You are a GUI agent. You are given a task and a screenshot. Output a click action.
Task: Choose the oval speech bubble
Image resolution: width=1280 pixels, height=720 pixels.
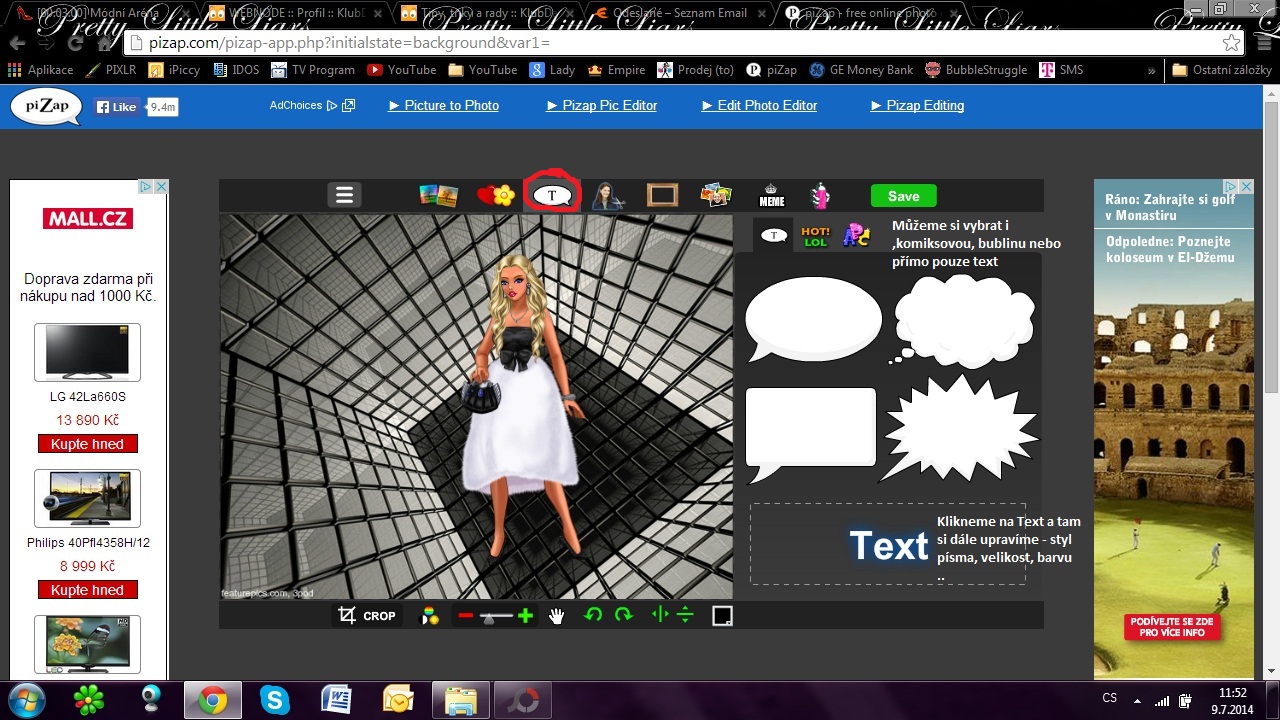pyautogui.click(x=812, y=320)
